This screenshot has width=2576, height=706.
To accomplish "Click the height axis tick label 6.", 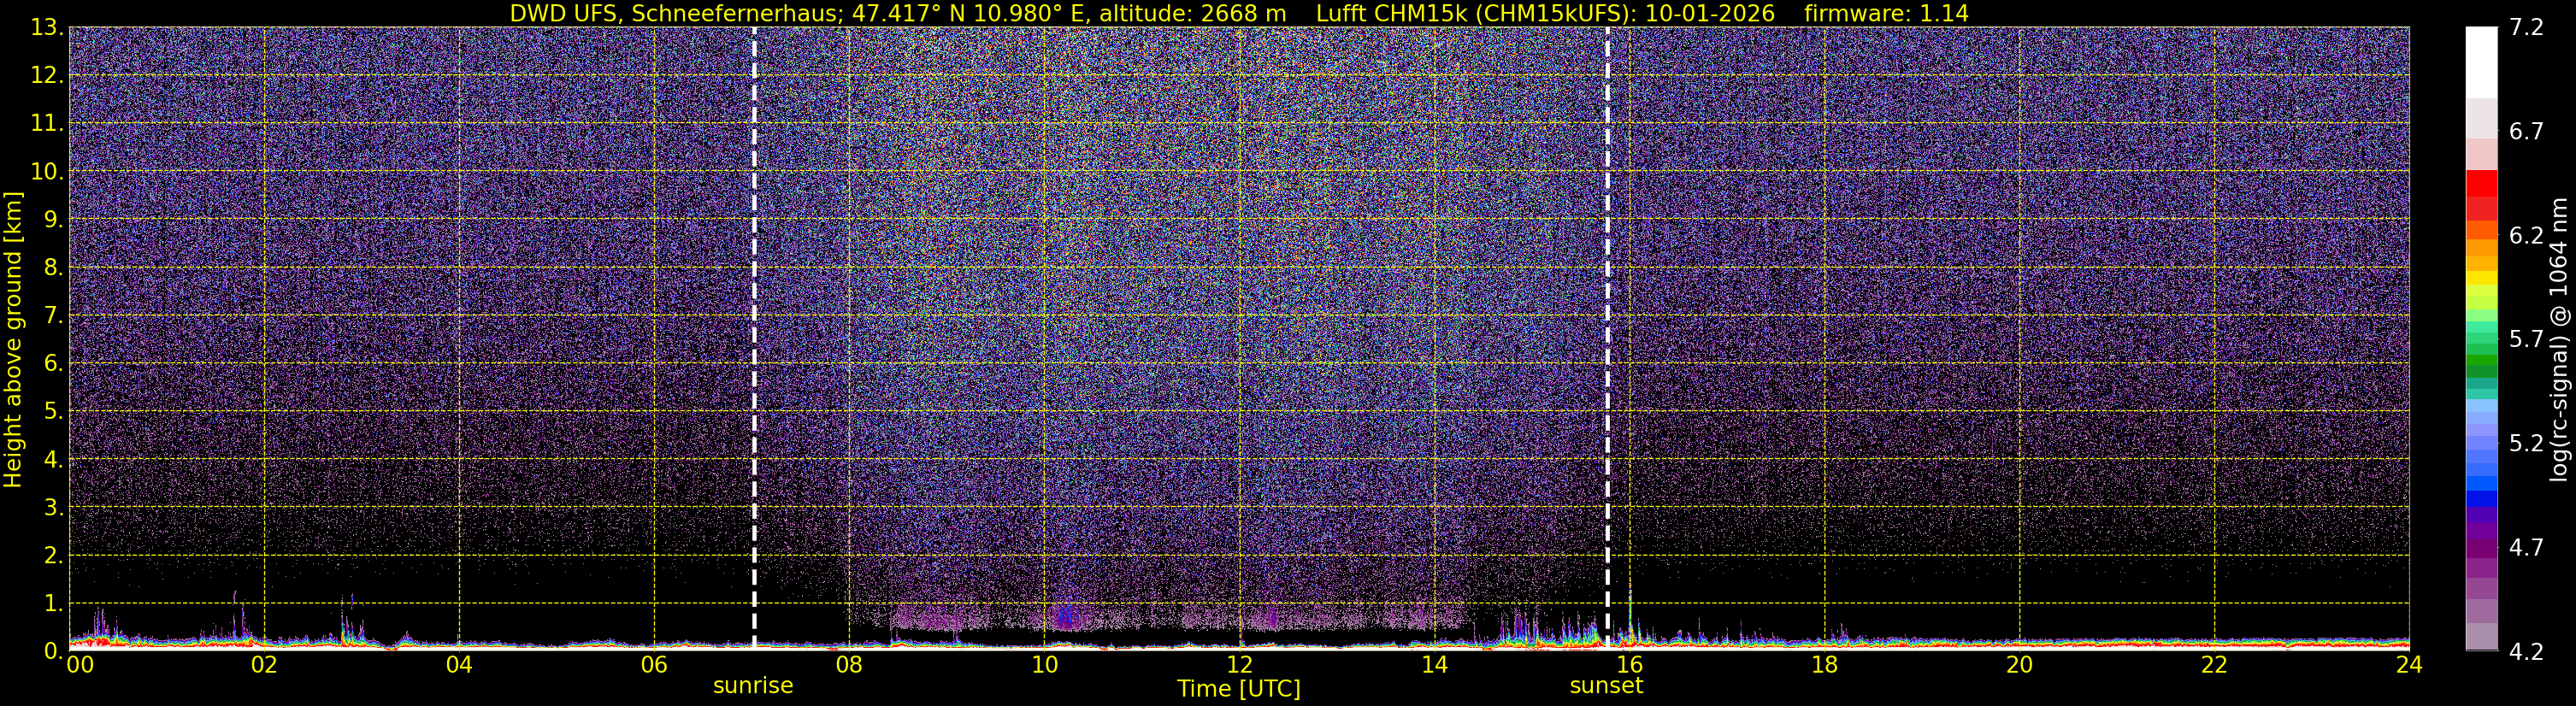I will click(53, 364).
